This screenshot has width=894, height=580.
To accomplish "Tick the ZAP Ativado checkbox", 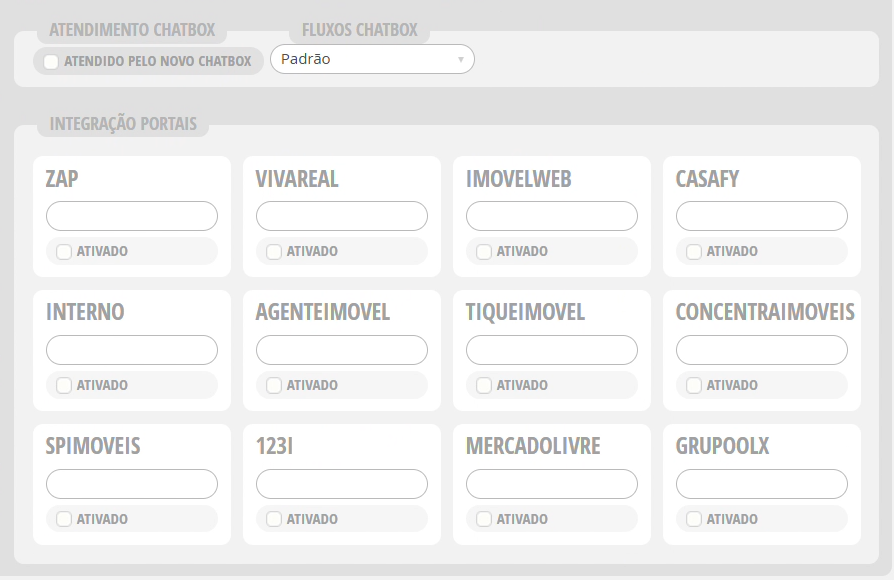I will pyautogui.click(x=64, y=252).
